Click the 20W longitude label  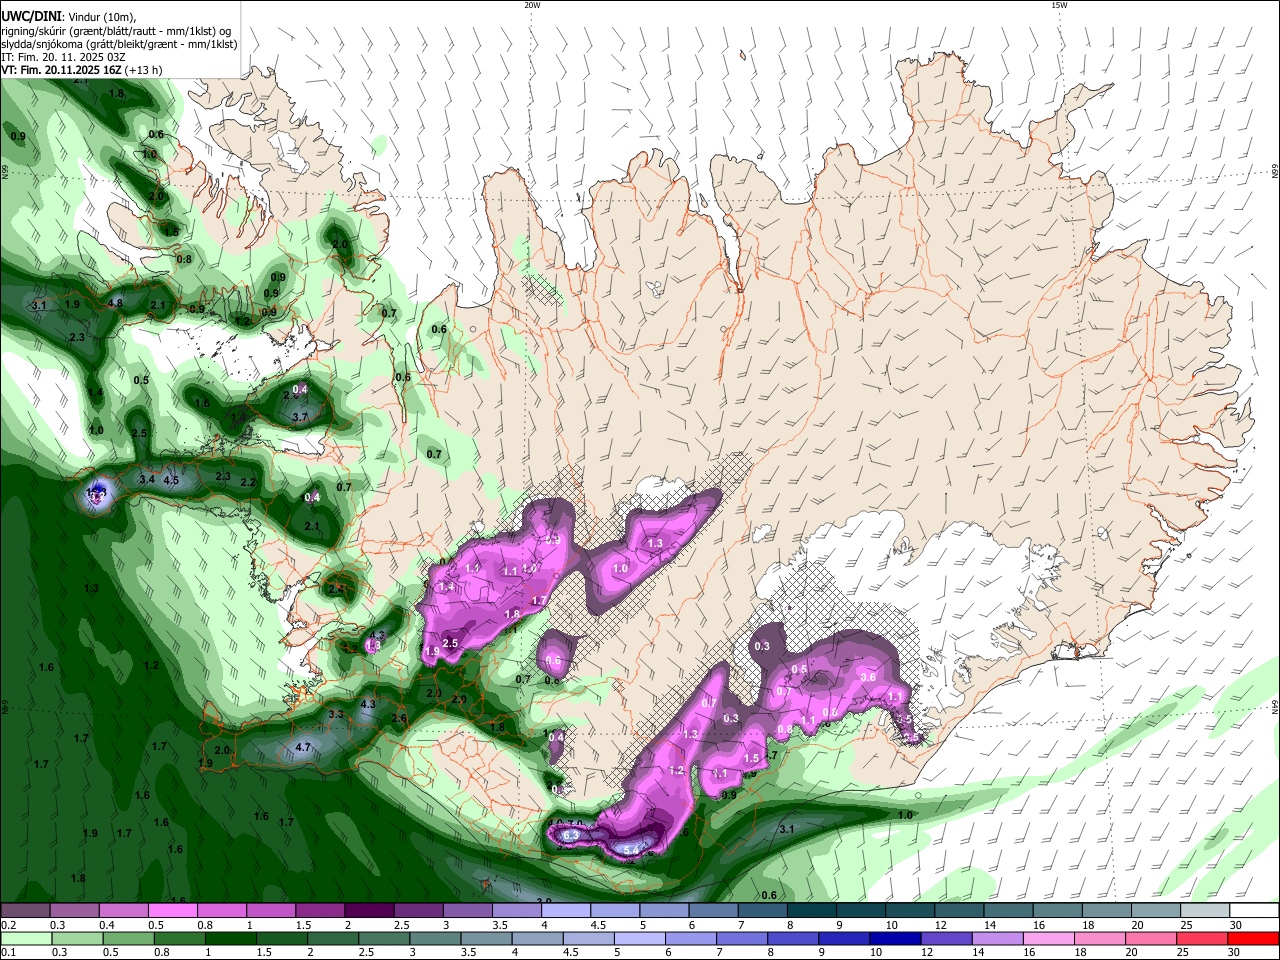click(532, 5)
